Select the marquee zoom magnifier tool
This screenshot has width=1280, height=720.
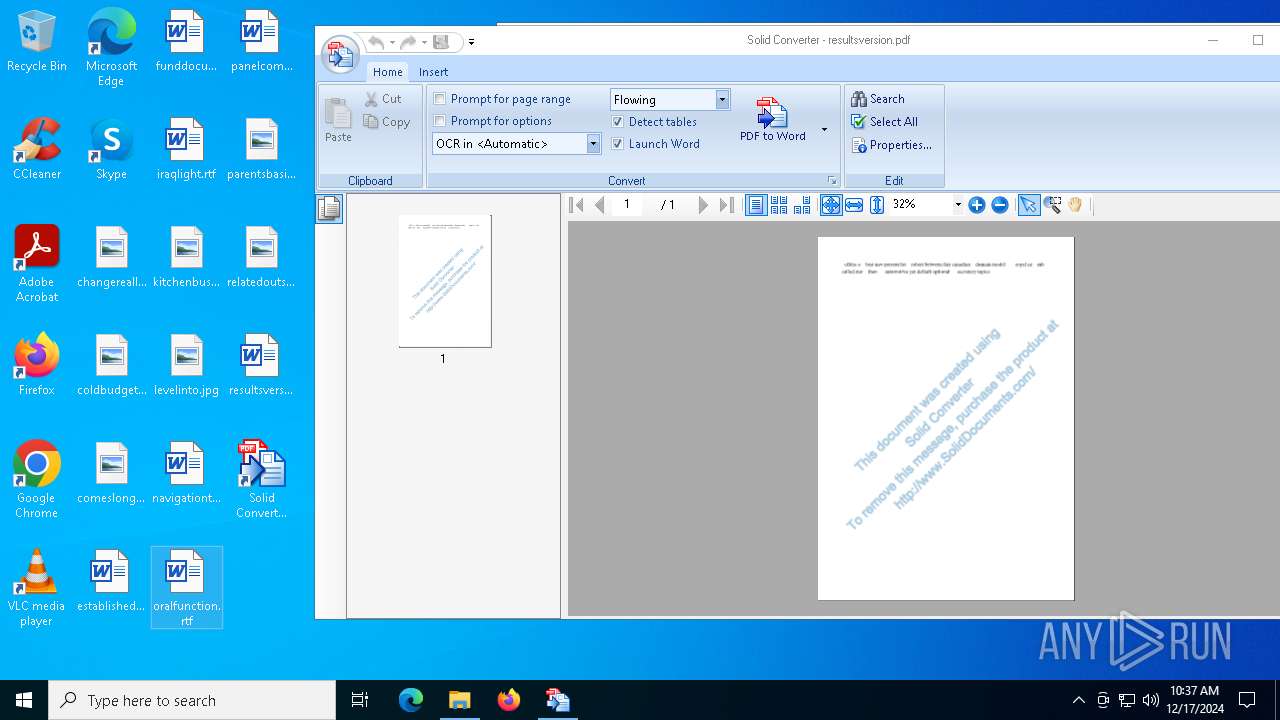tap(1052, 205)
